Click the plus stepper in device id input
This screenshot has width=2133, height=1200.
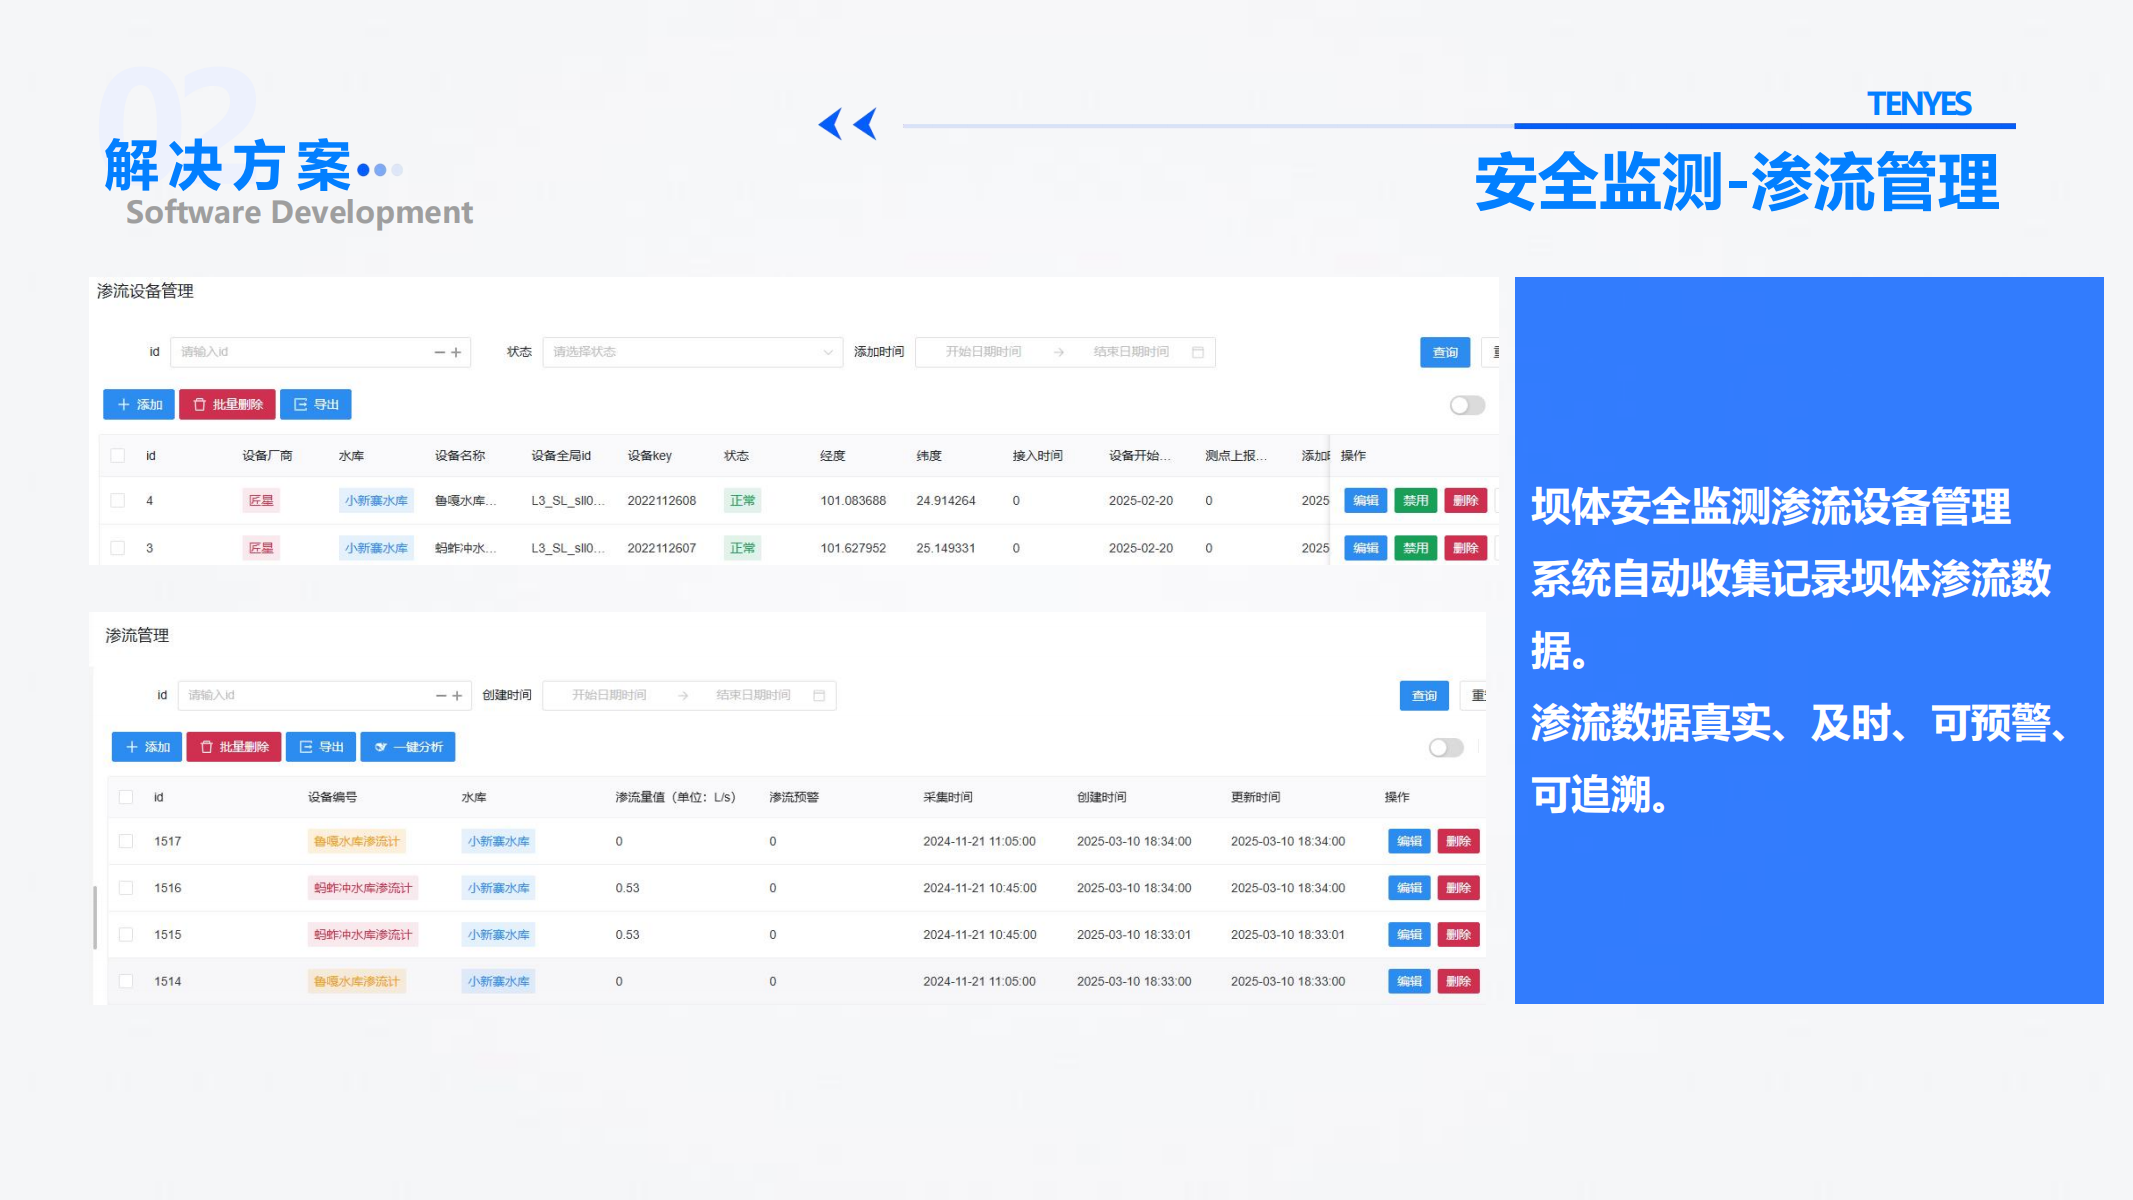(x=457, y=352)
